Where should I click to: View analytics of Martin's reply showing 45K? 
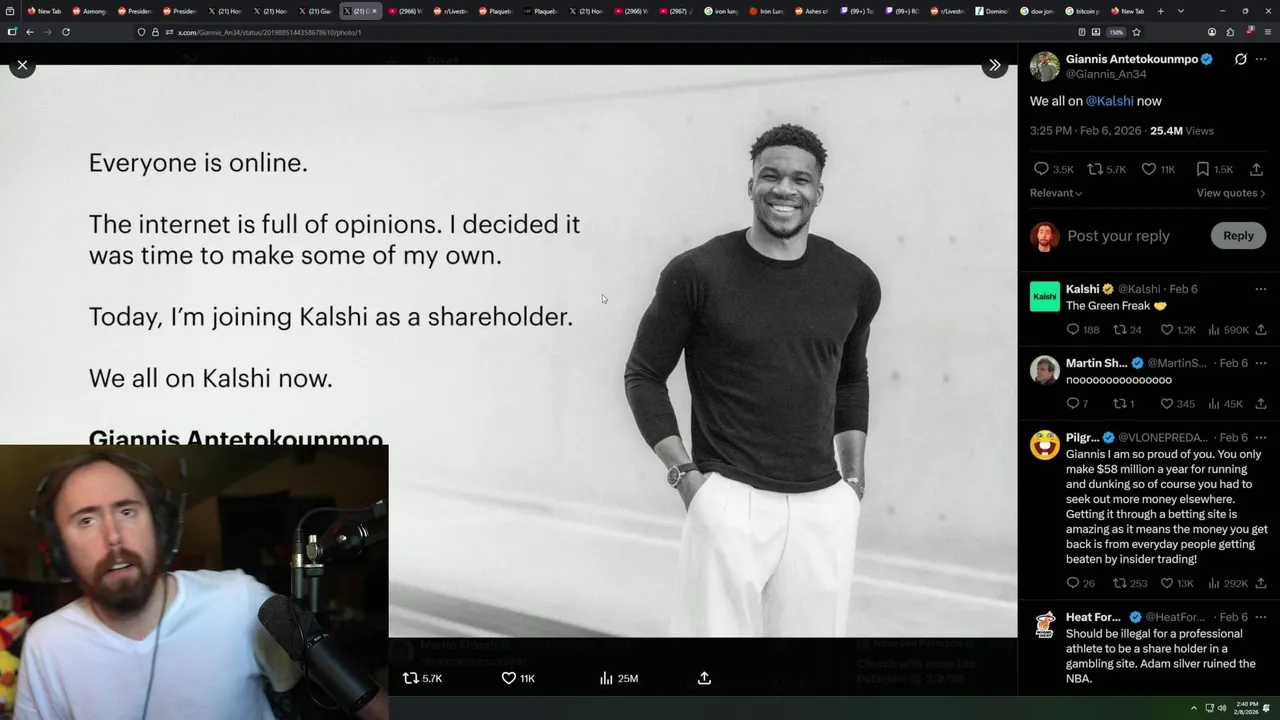(1226, 404)
